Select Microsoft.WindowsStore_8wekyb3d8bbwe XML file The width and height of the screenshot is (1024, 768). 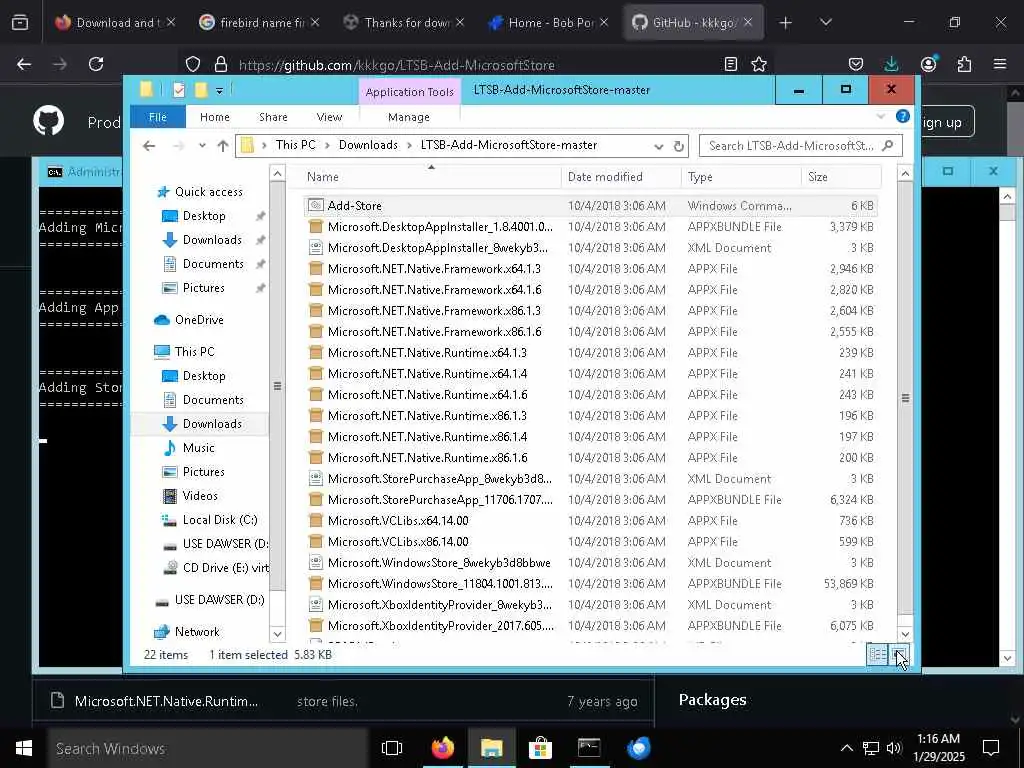coord(590,562)
